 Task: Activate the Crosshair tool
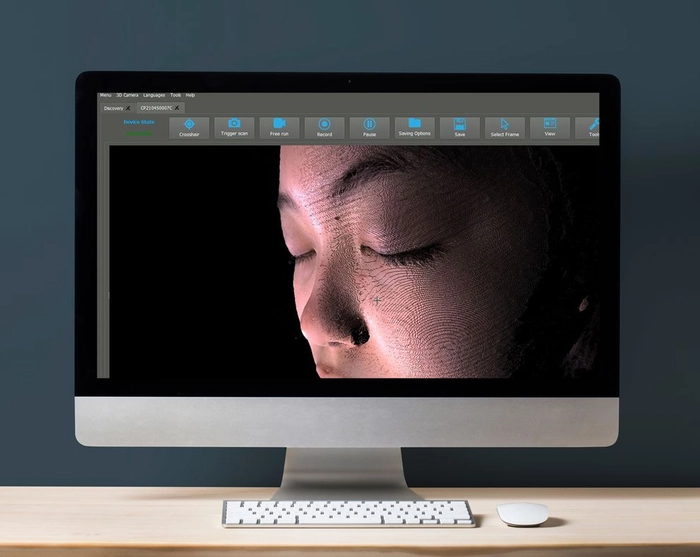tap(189, 127)
